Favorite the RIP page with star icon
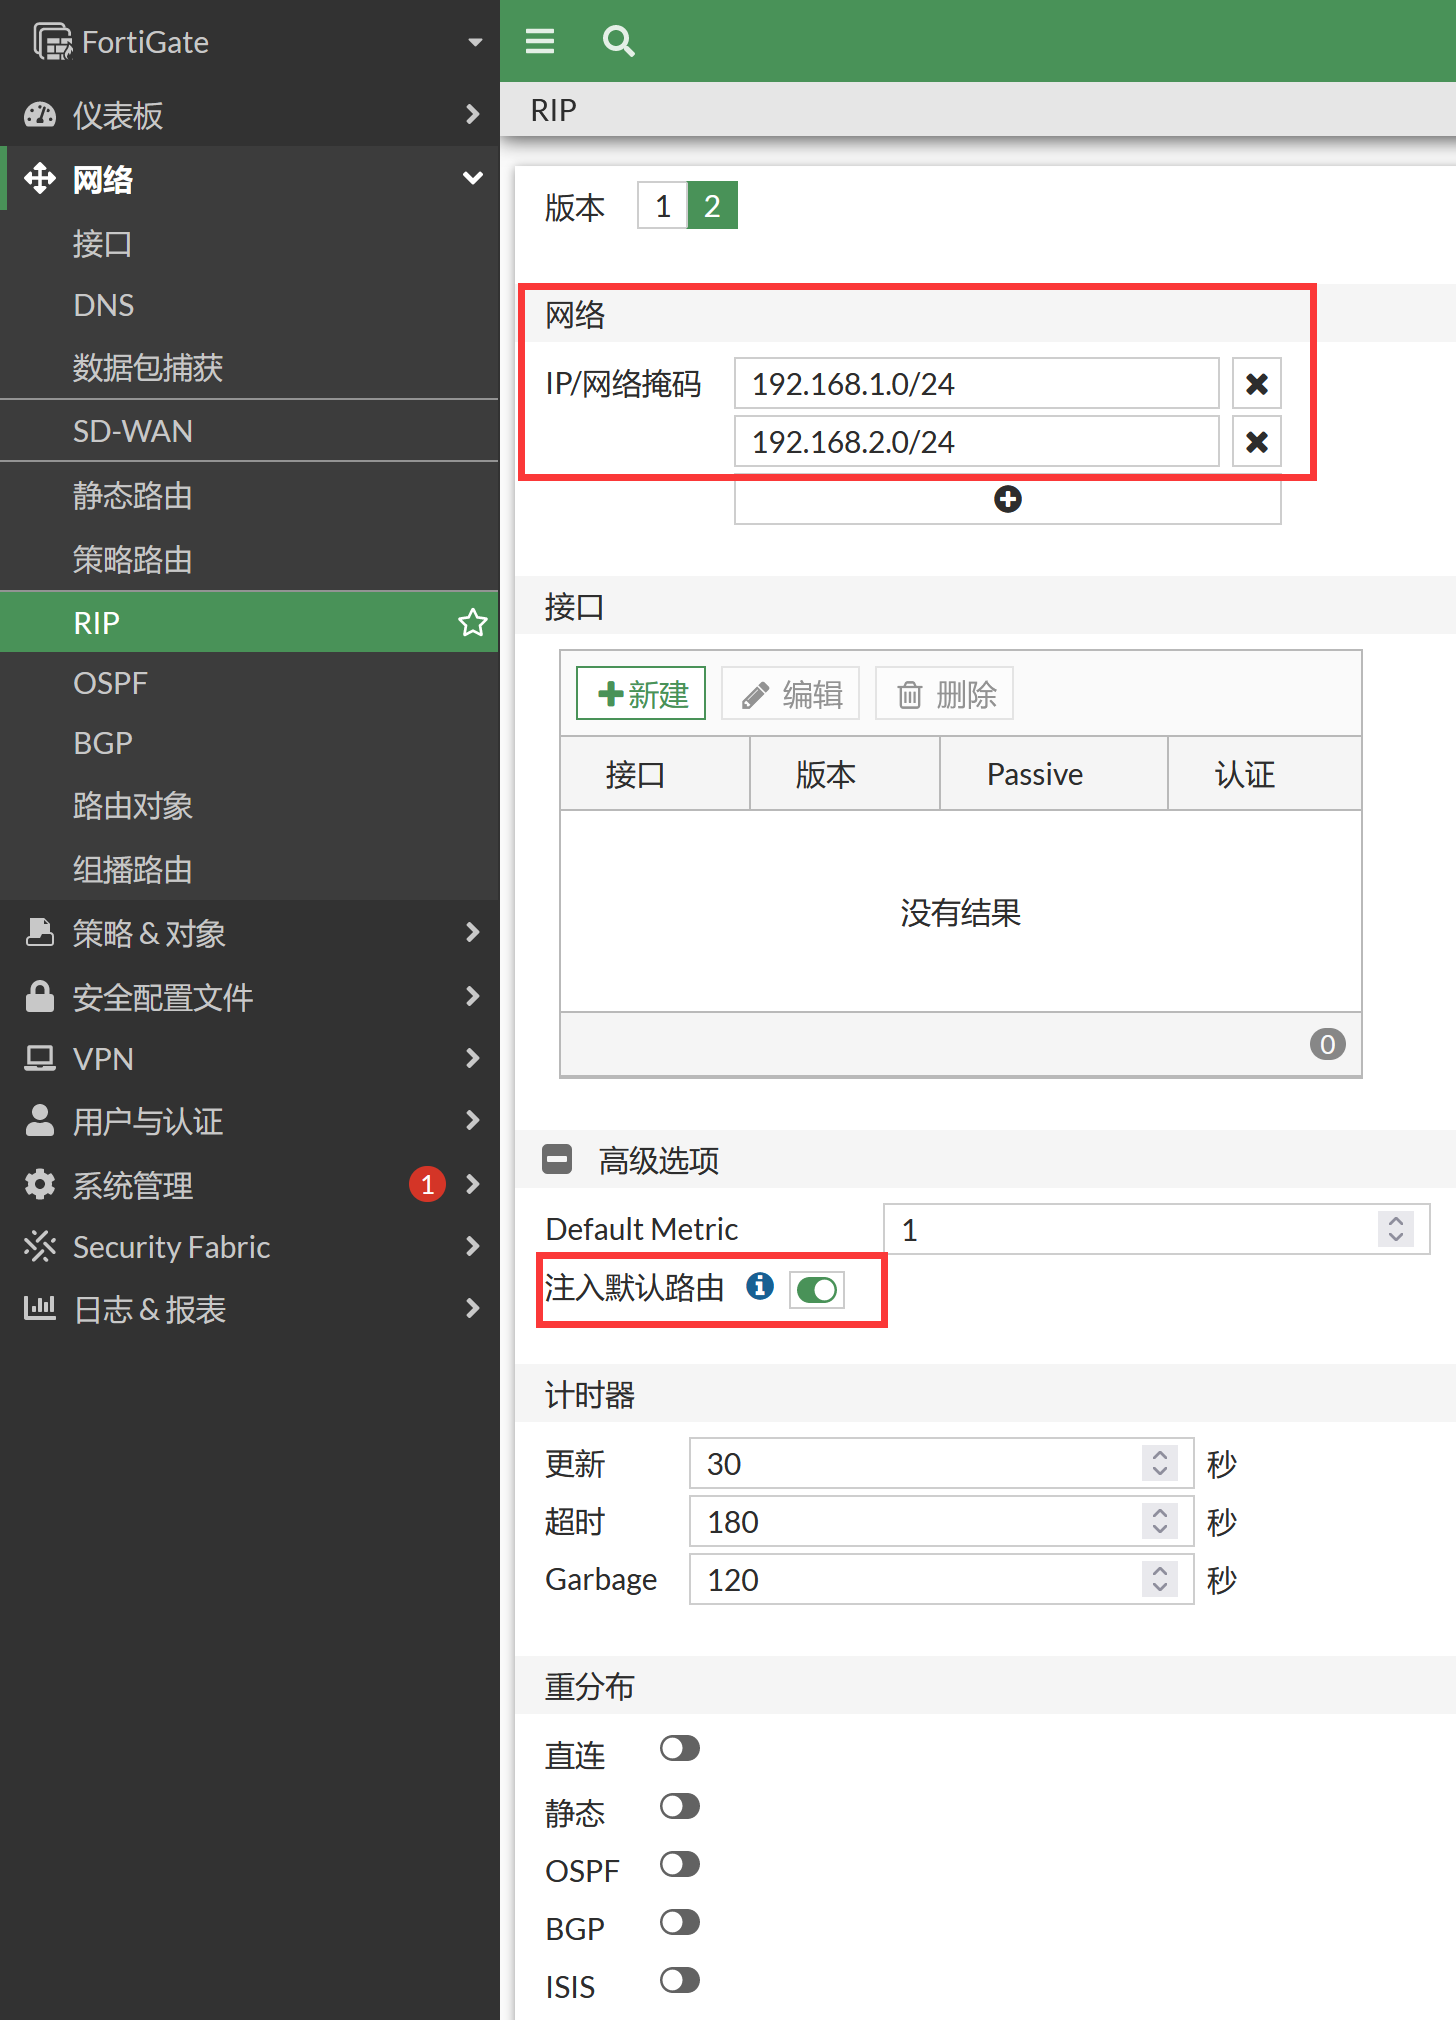Viewport: 1456px width, 2020px height. 472,623
